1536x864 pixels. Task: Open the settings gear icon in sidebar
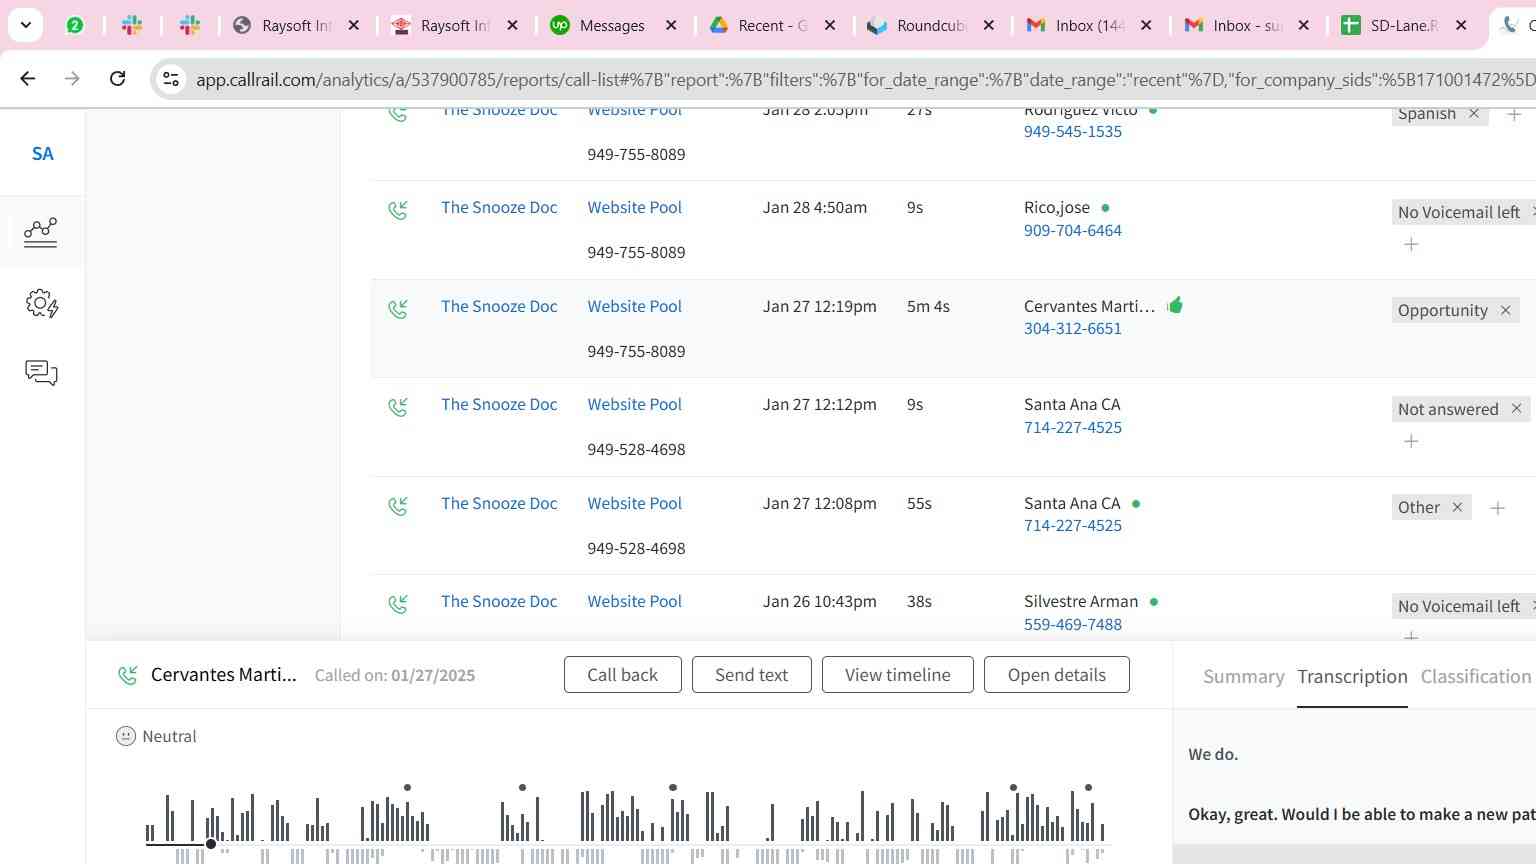click(x=42, y=304)
